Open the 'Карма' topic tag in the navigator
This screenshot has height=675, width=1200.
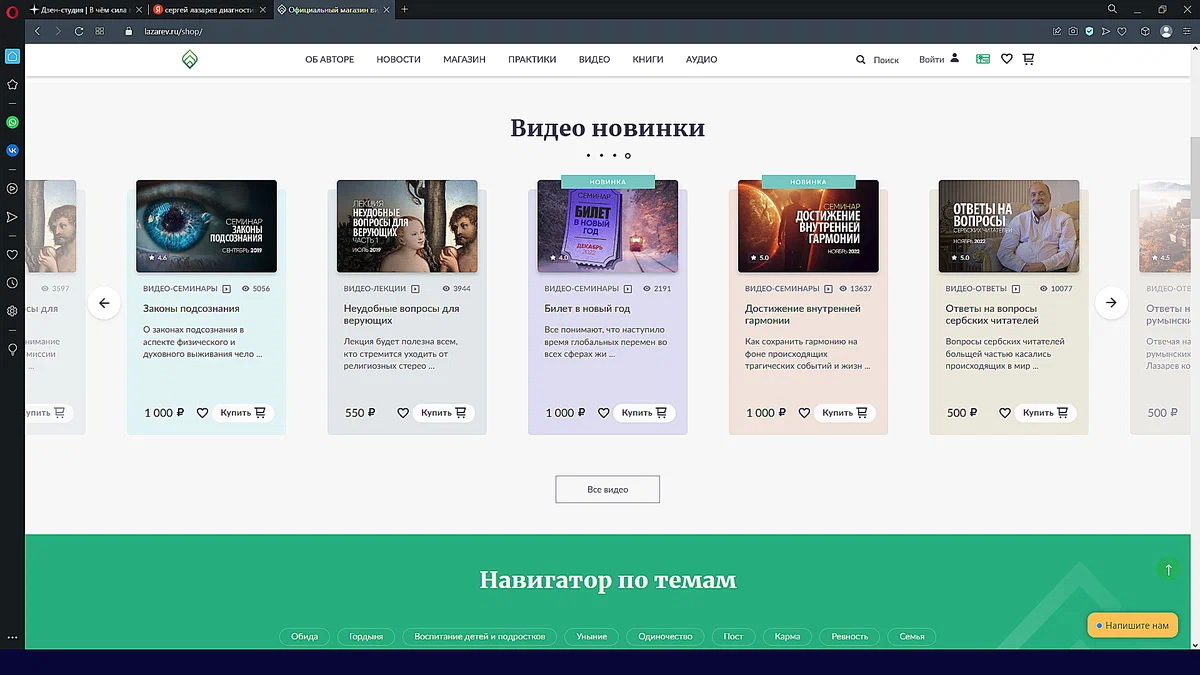789,636
